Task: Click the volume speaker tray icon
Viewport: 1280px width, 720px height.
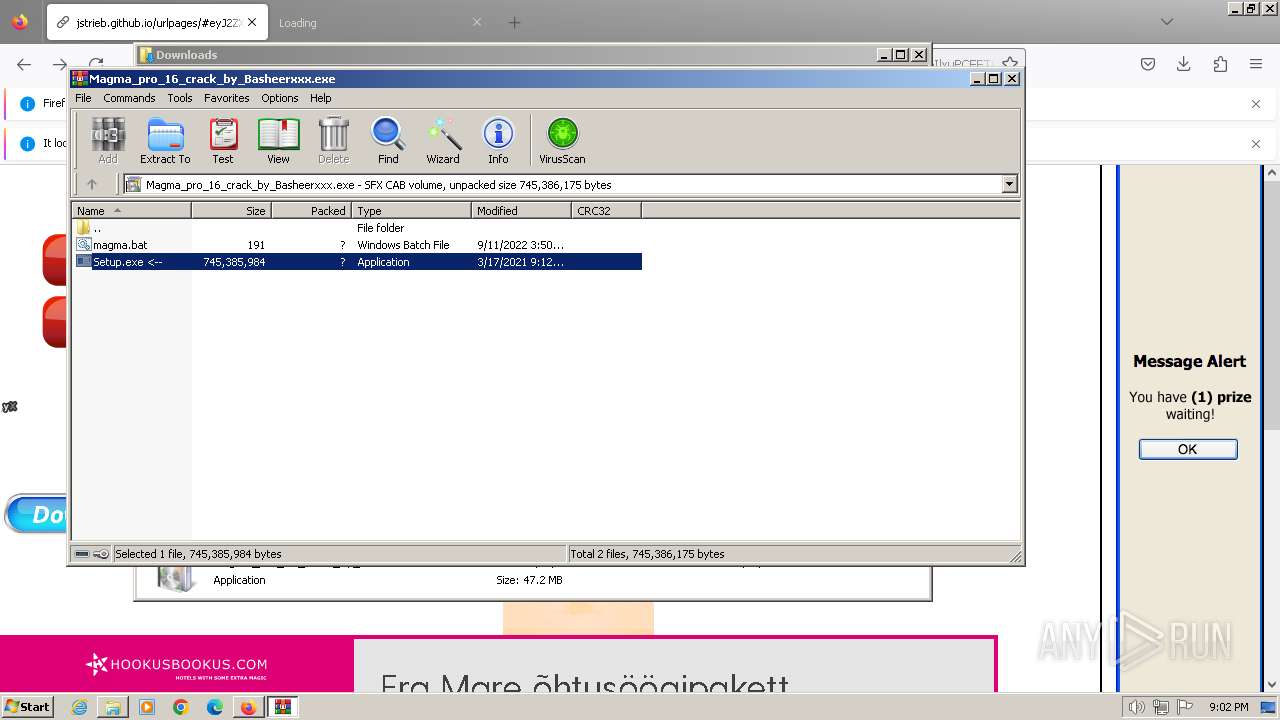Action: click(1136, 707)
